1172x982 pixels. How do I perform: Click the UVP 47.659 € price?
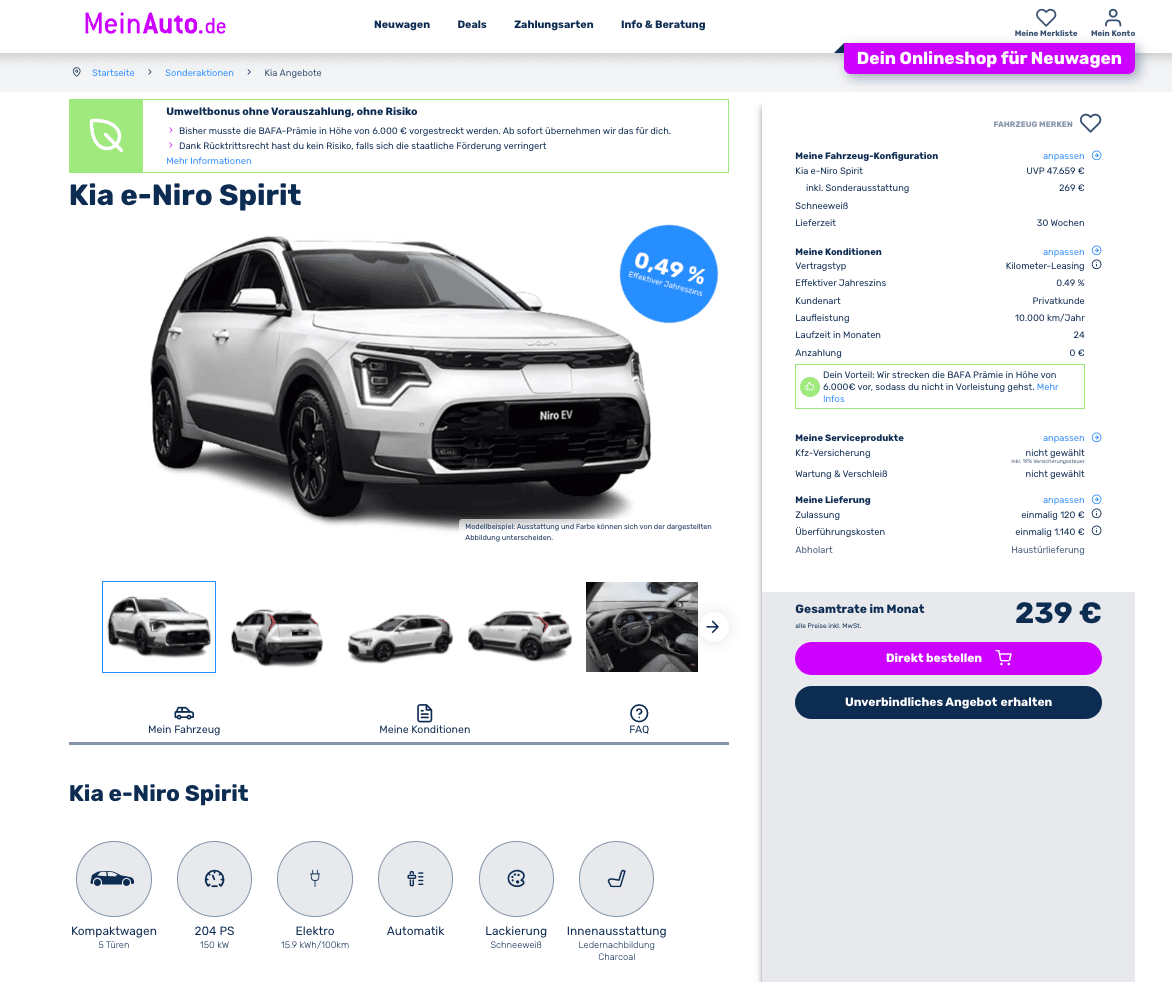(x=1055, y=170)
